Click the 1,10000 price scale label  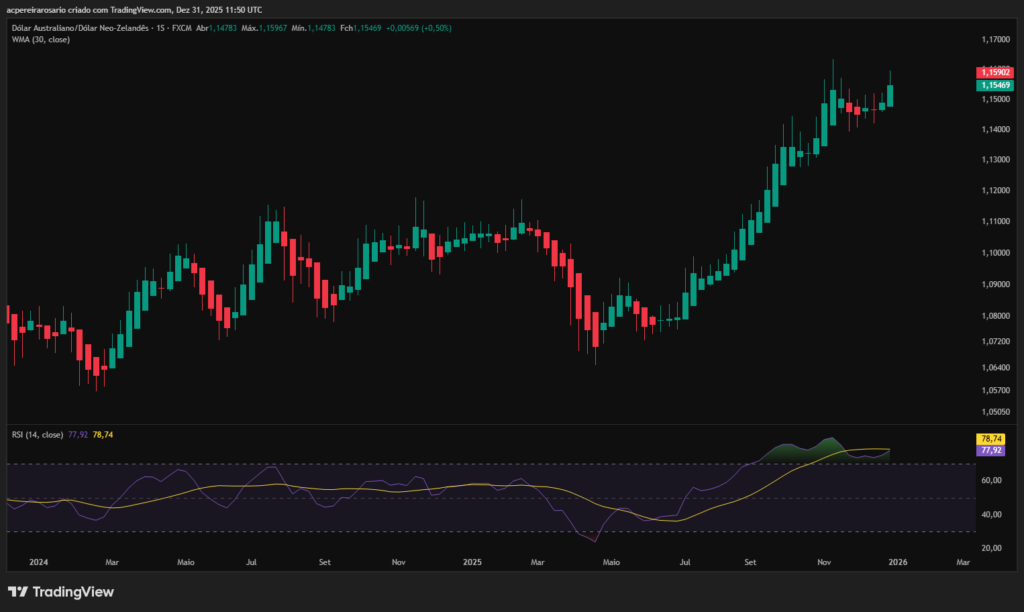(995, 253)
